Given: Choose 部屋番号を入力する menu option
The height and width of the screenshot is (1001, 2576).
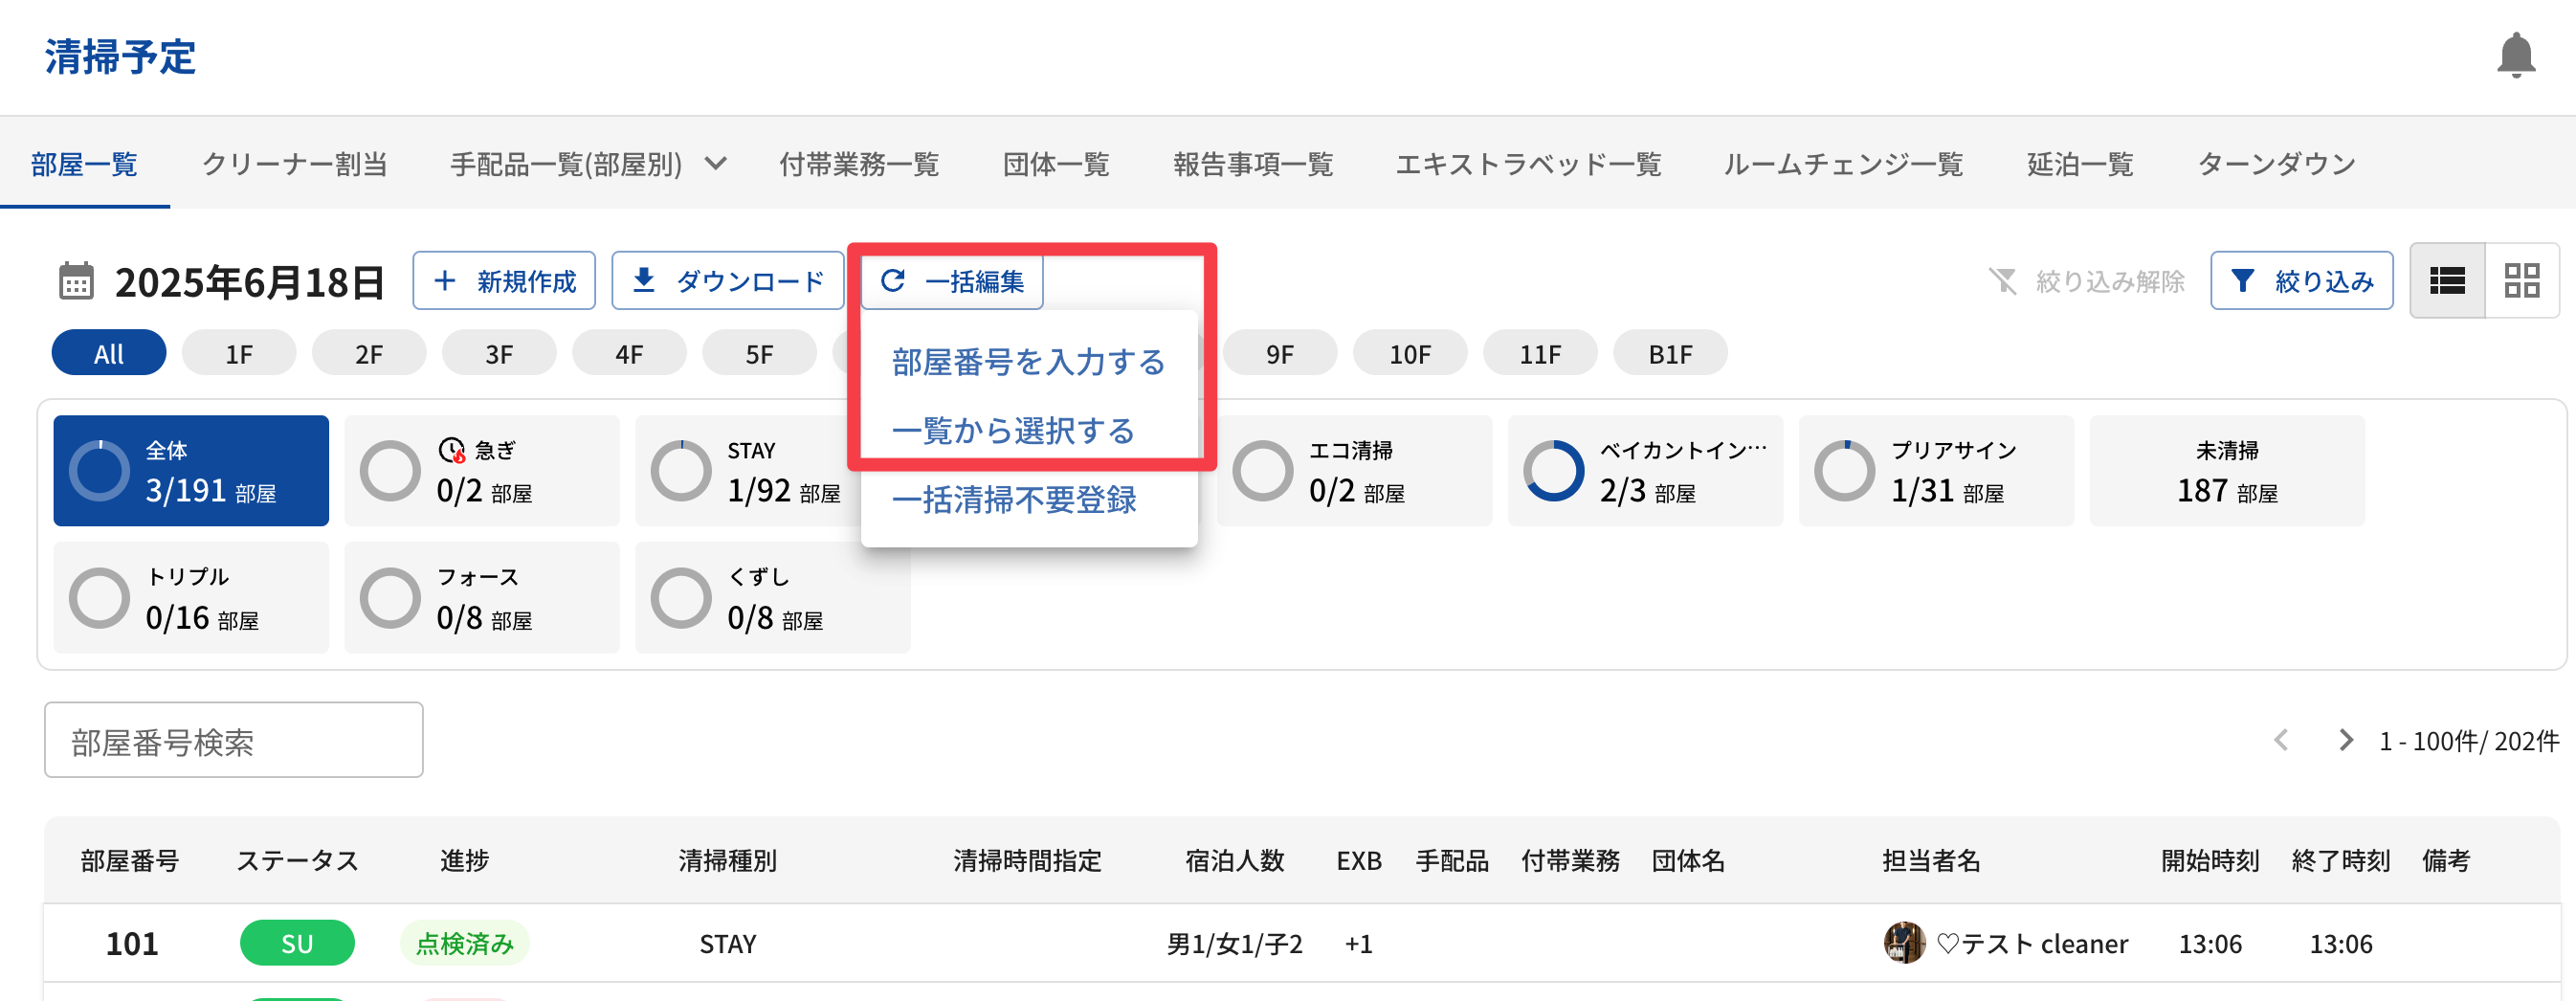Looking at the screenshot, I should [1028, 362].
